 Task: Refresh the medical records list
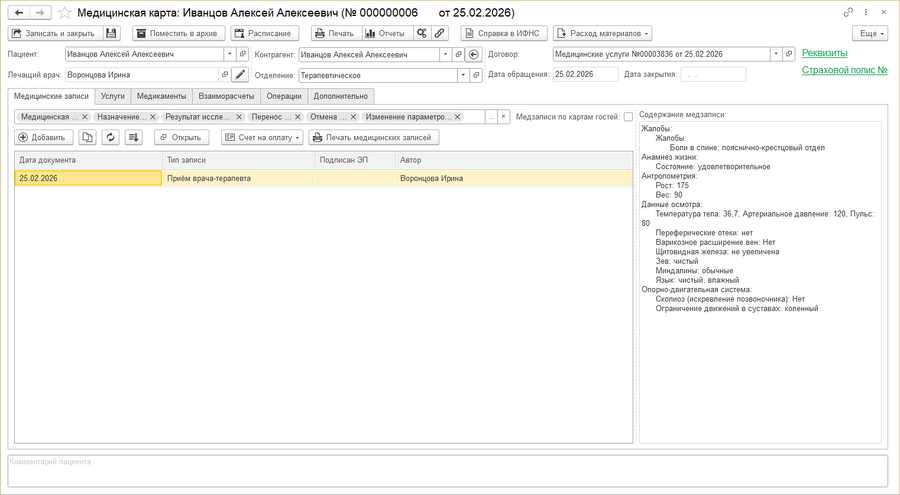pos(110,138)
